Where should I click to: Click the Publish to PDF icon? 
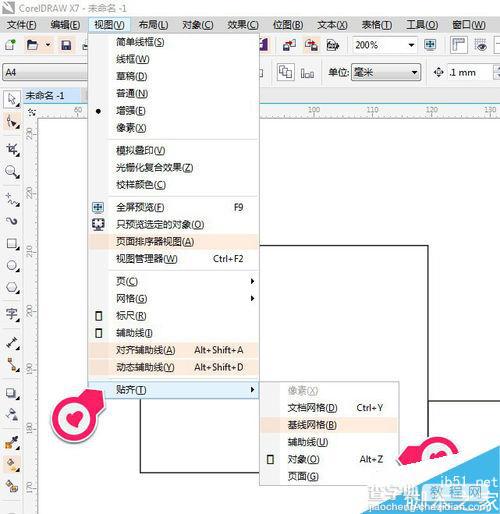pos(333,45)
